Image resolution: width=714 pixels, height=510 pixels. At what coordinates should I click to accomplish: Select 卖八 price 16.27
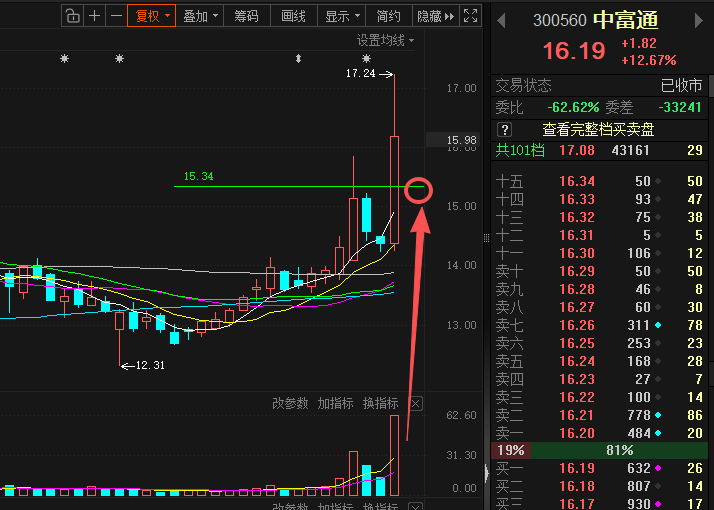(x=577, y=307)
